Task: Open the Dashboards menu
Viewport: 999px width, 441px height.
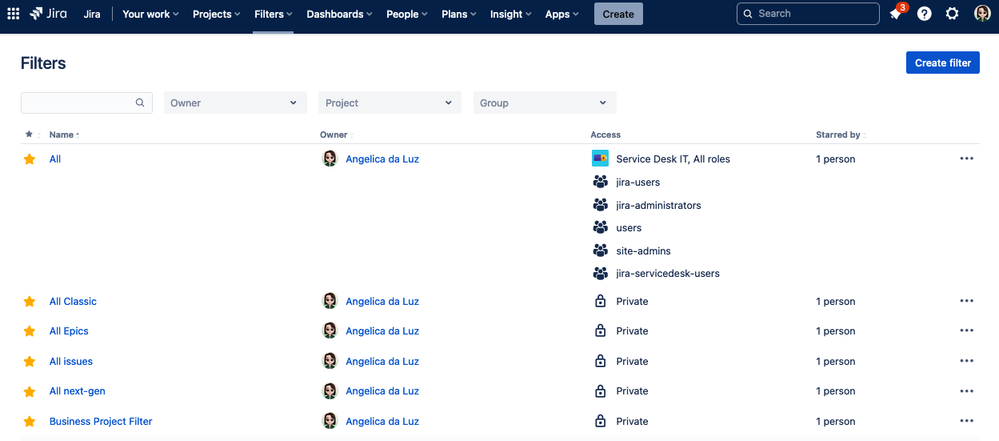Action: click(340, 14)
